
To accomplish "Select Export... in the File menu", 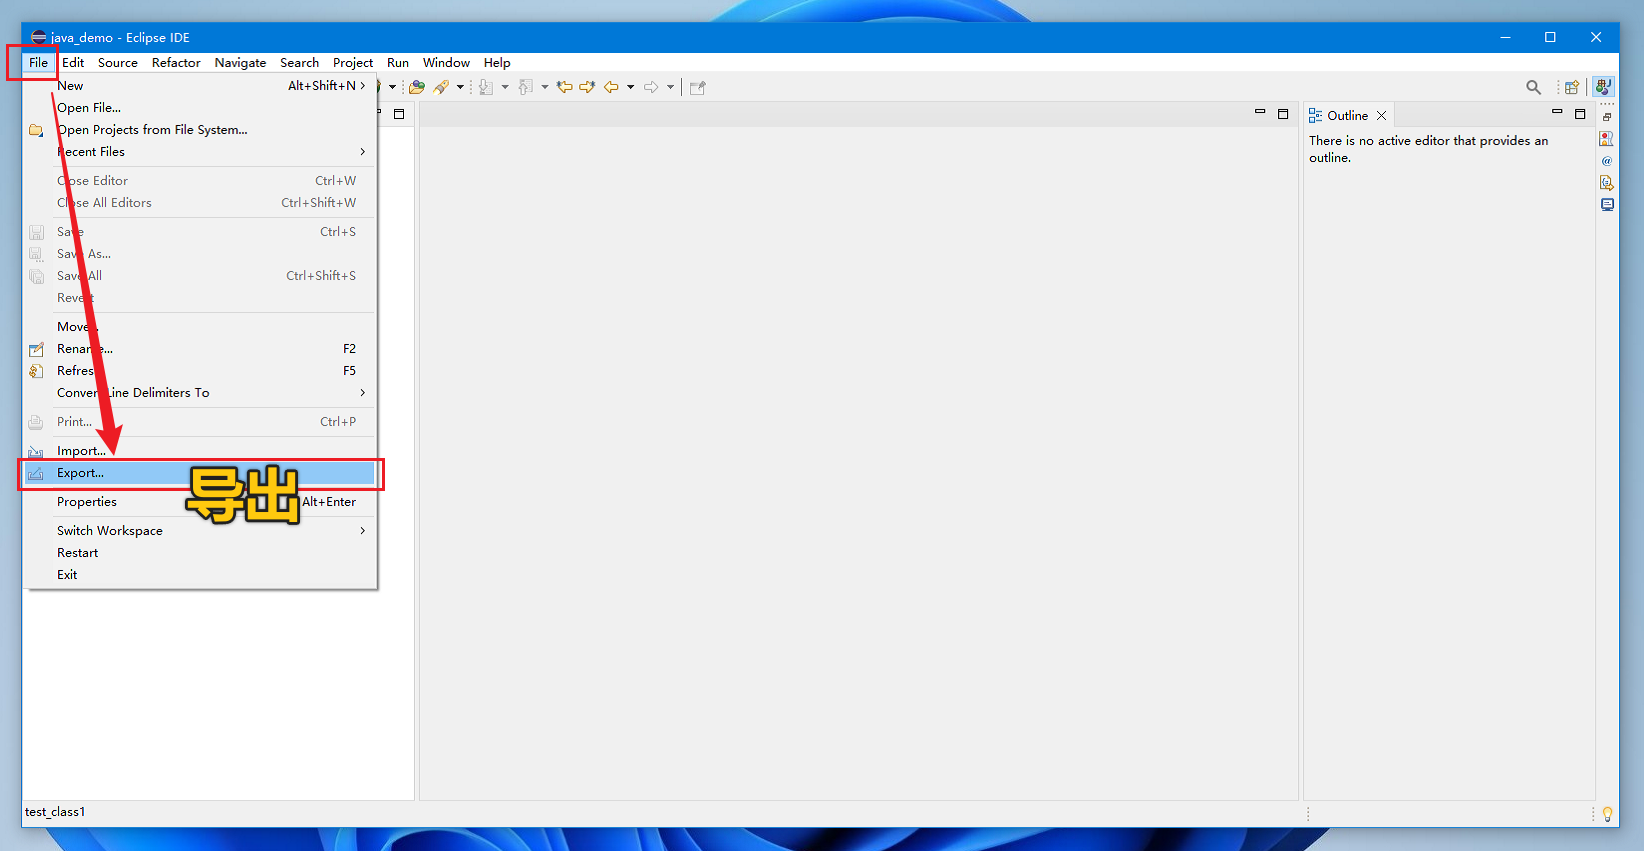I will point(201,473).
